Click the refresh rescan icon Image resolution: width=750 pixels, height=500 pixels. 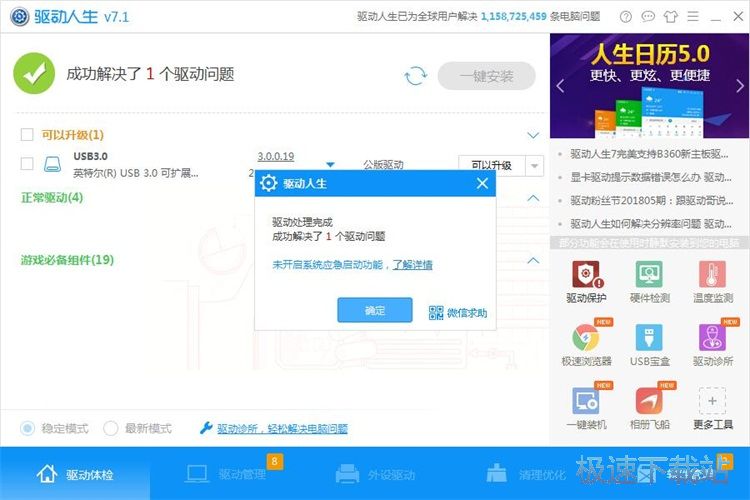[415, 76]
